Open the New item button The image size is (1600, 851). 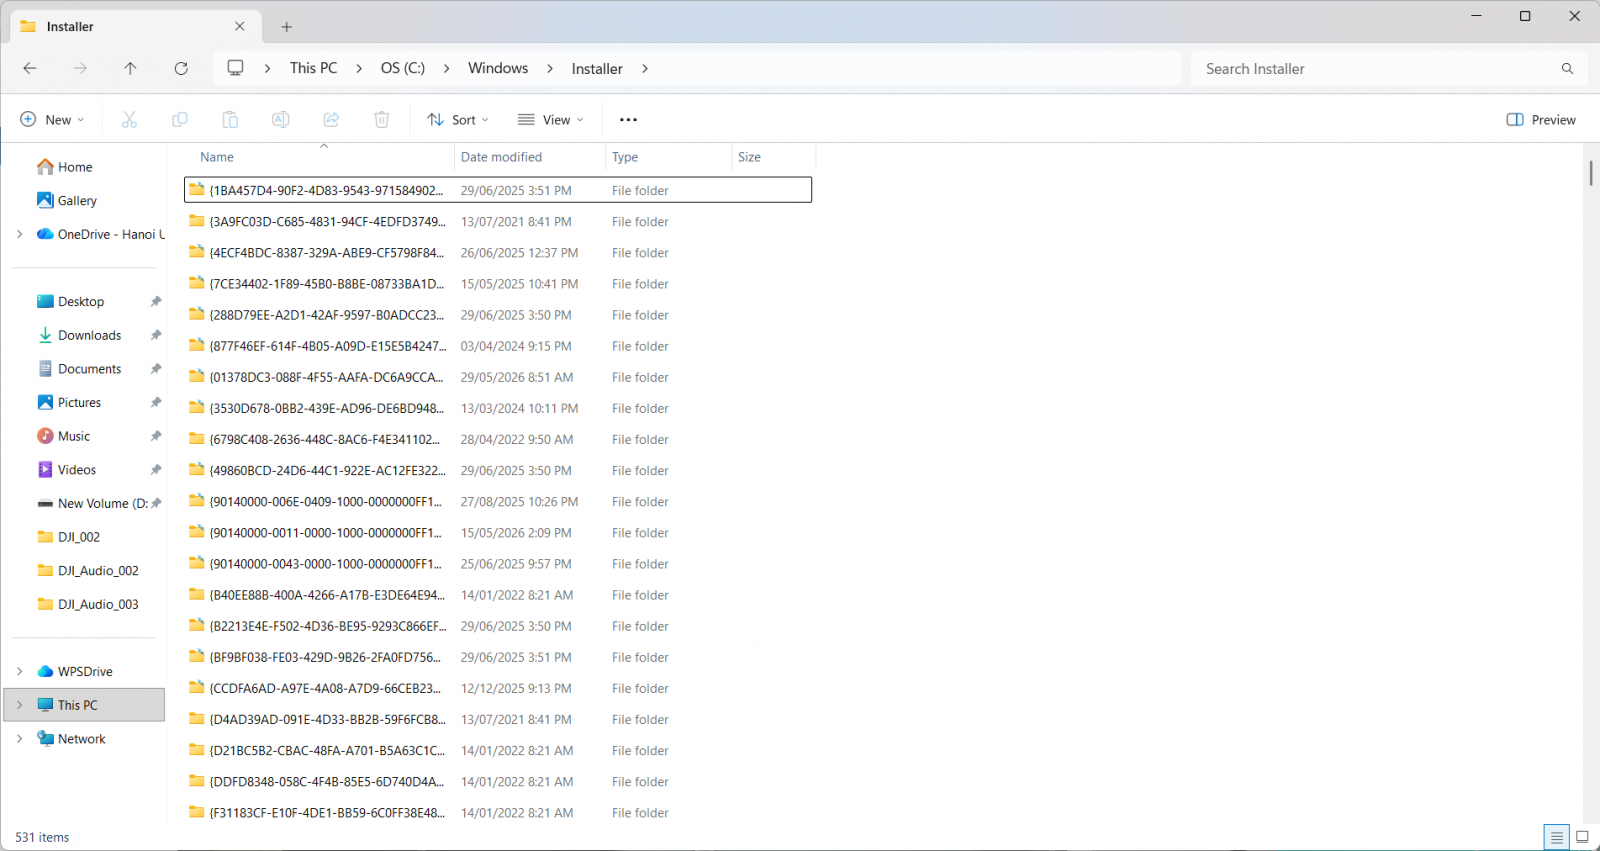(53, 120)
